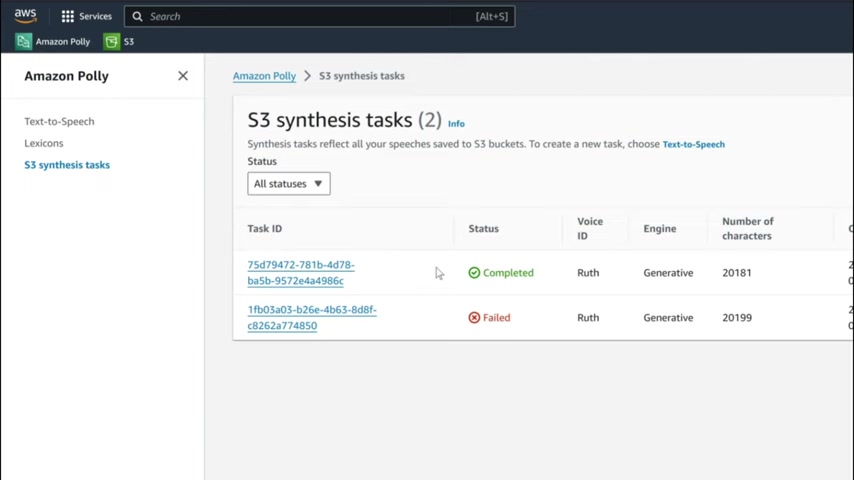Click the magnifier icon in search bar
854x480 pixels.
pos(138,16)
